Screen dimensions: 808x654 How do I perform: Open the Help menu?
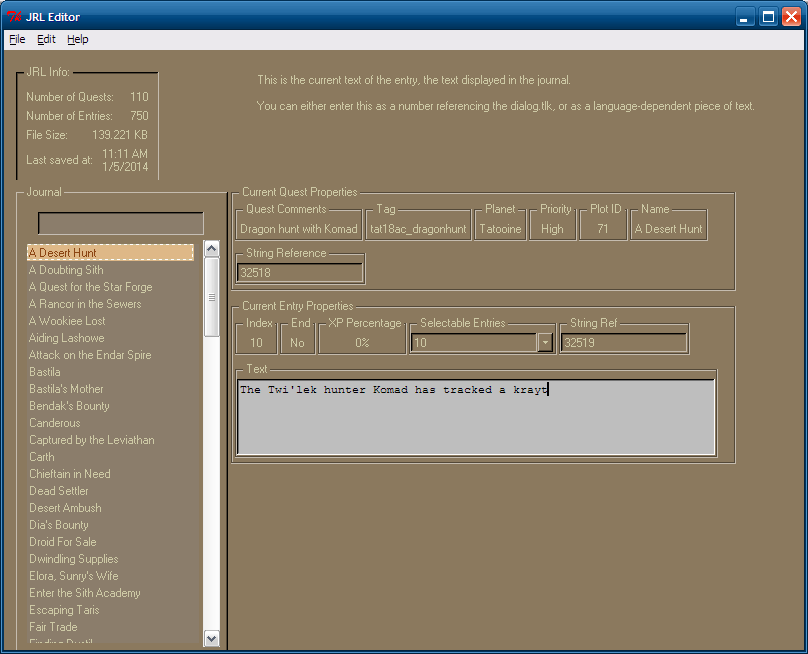coord(78,39)
